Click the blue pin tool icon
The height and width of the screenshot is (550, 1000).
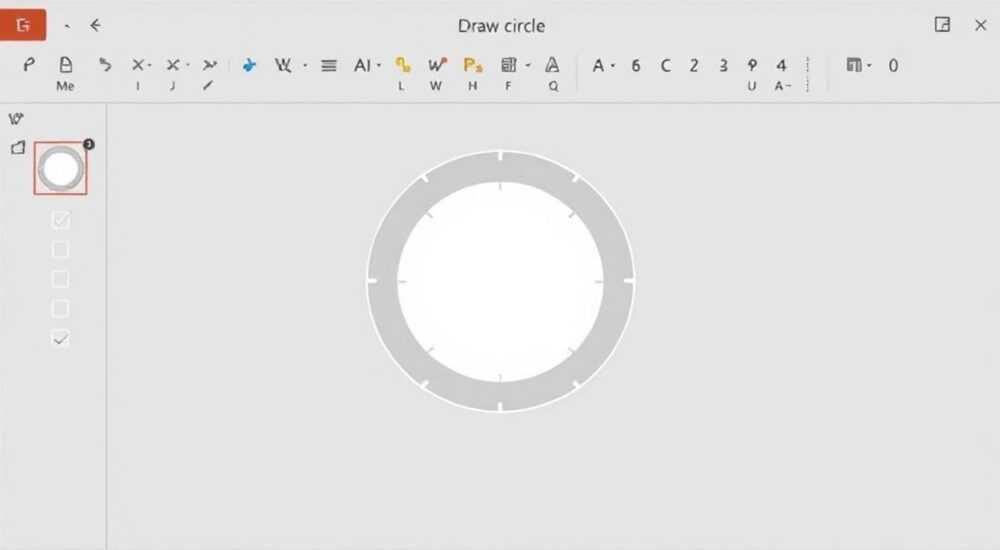click(x=249, y=65)
